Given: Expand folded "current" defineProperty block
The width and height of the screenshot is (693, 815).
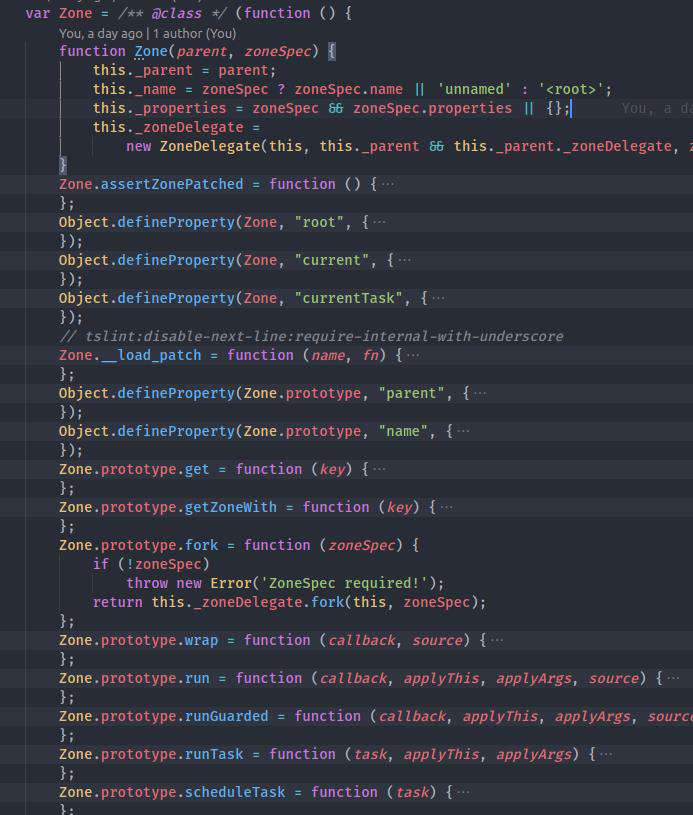Looking at the screenshot, I should click(x=404, y=260).
